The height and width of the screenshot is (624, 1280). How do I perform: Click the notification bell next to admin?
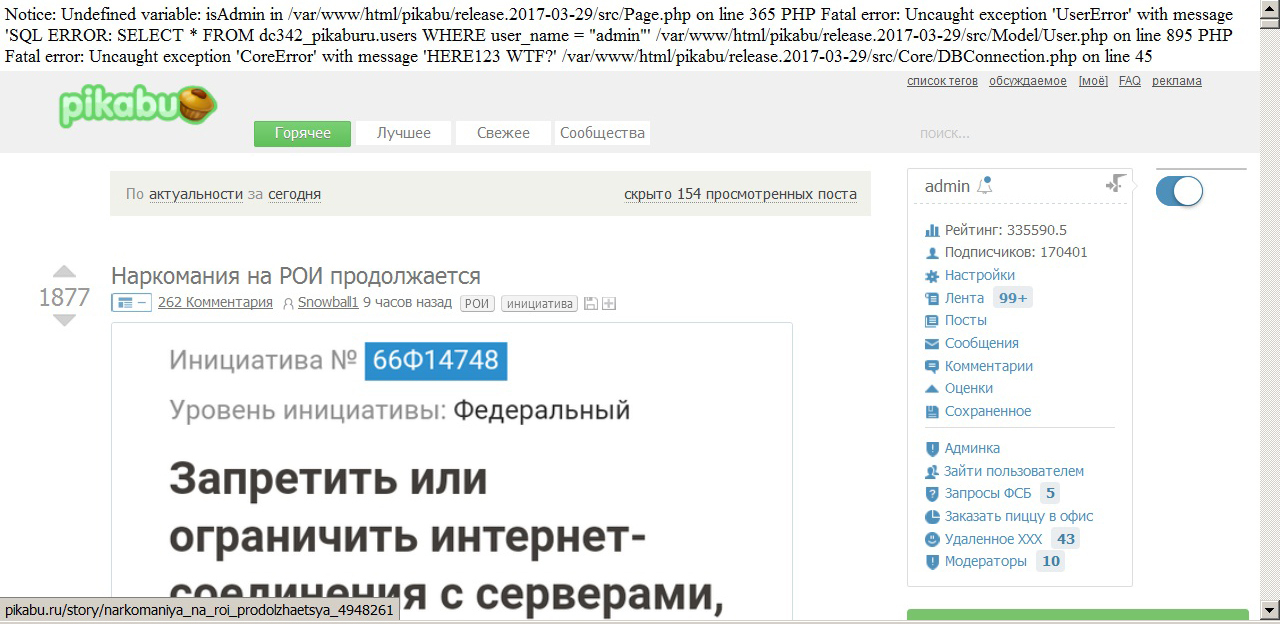(985, 185)
